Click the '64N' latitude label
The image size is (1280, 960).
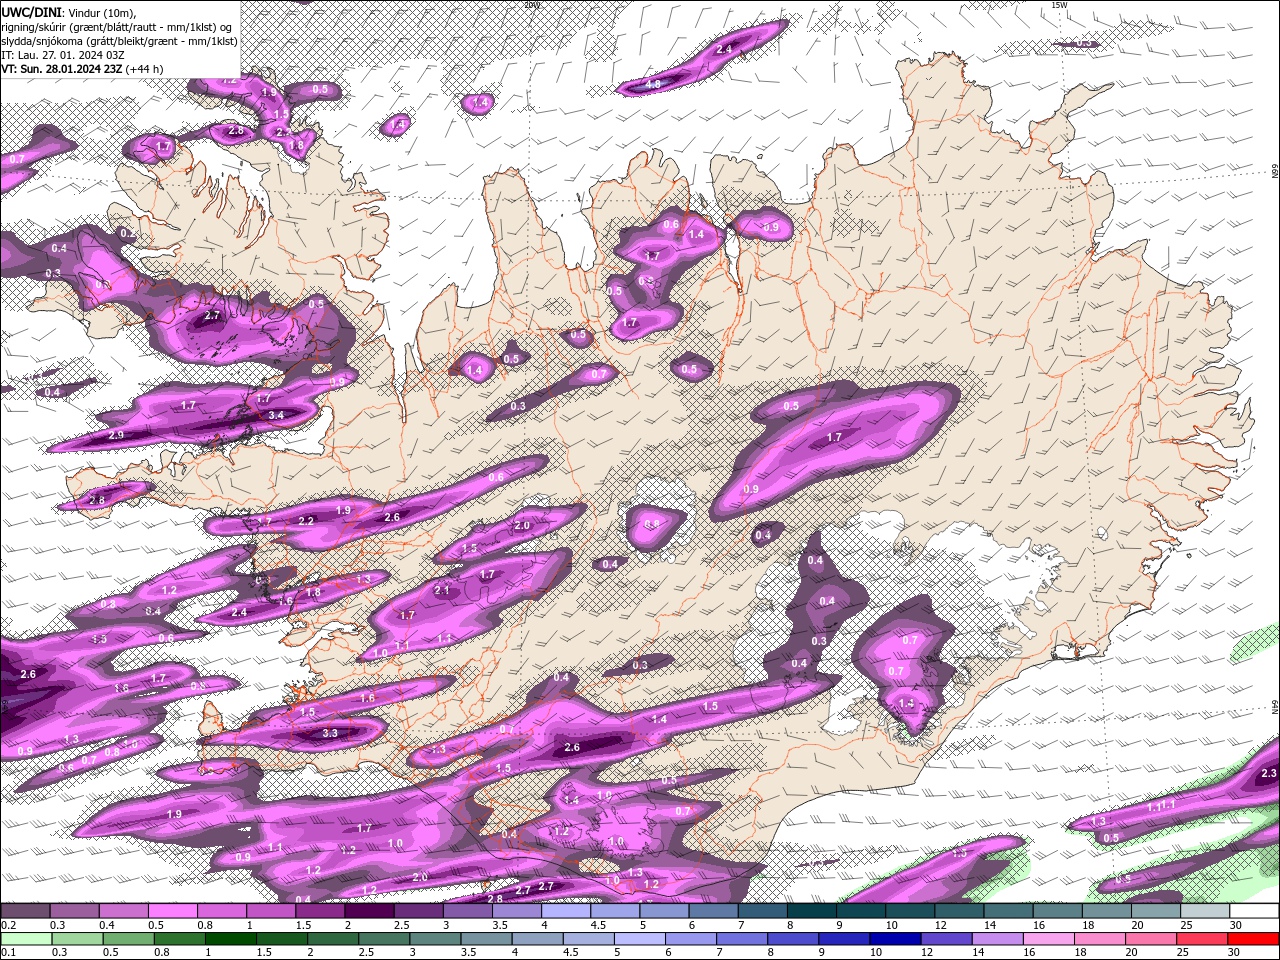coord(1274,707)
